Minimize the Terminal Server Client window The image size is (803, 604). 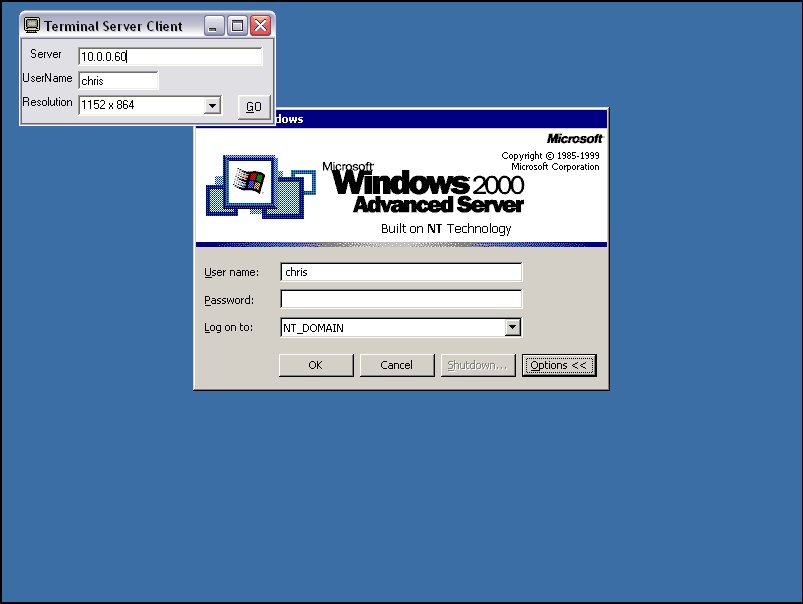click(x=215, y=26)
